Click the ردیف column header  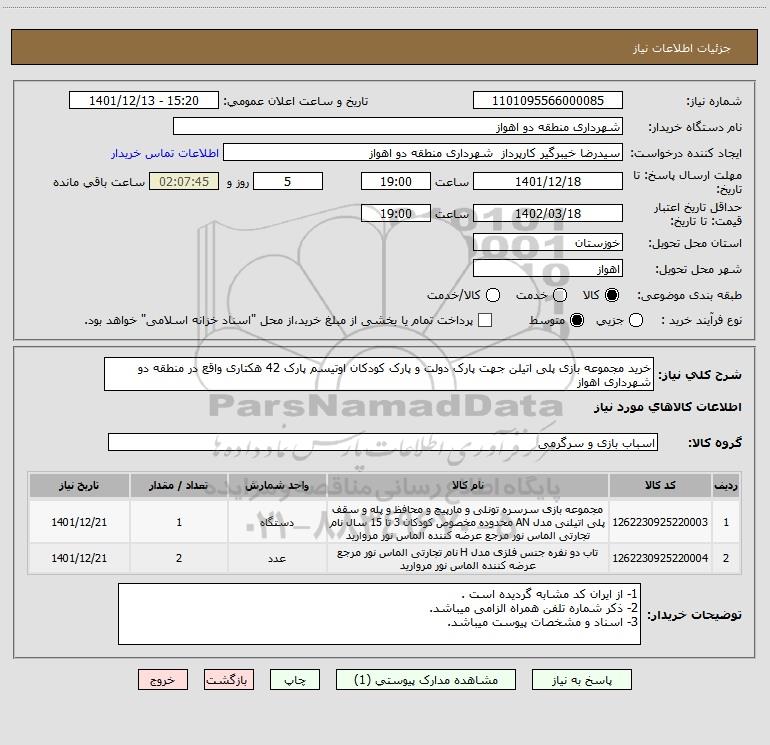click(726, 485)
